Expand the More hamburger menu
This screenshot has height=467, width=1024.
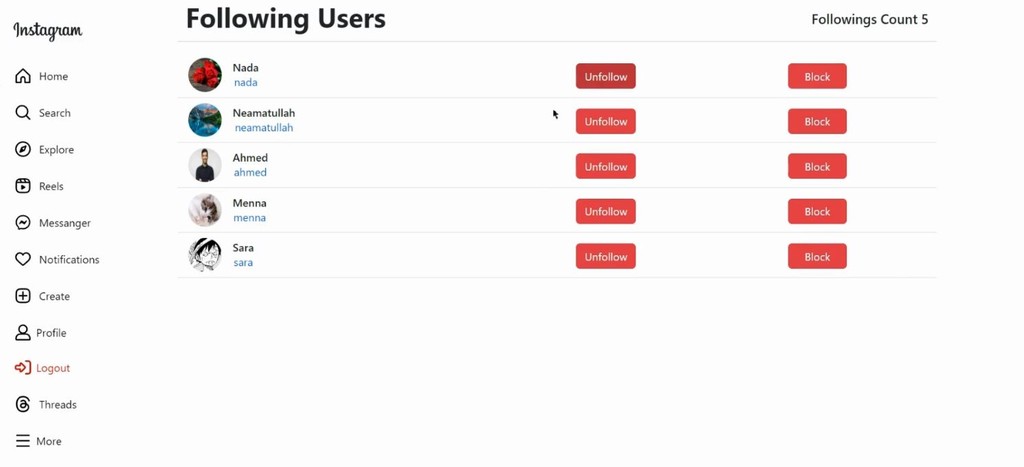pyautogui.click(x=23, y=441)
